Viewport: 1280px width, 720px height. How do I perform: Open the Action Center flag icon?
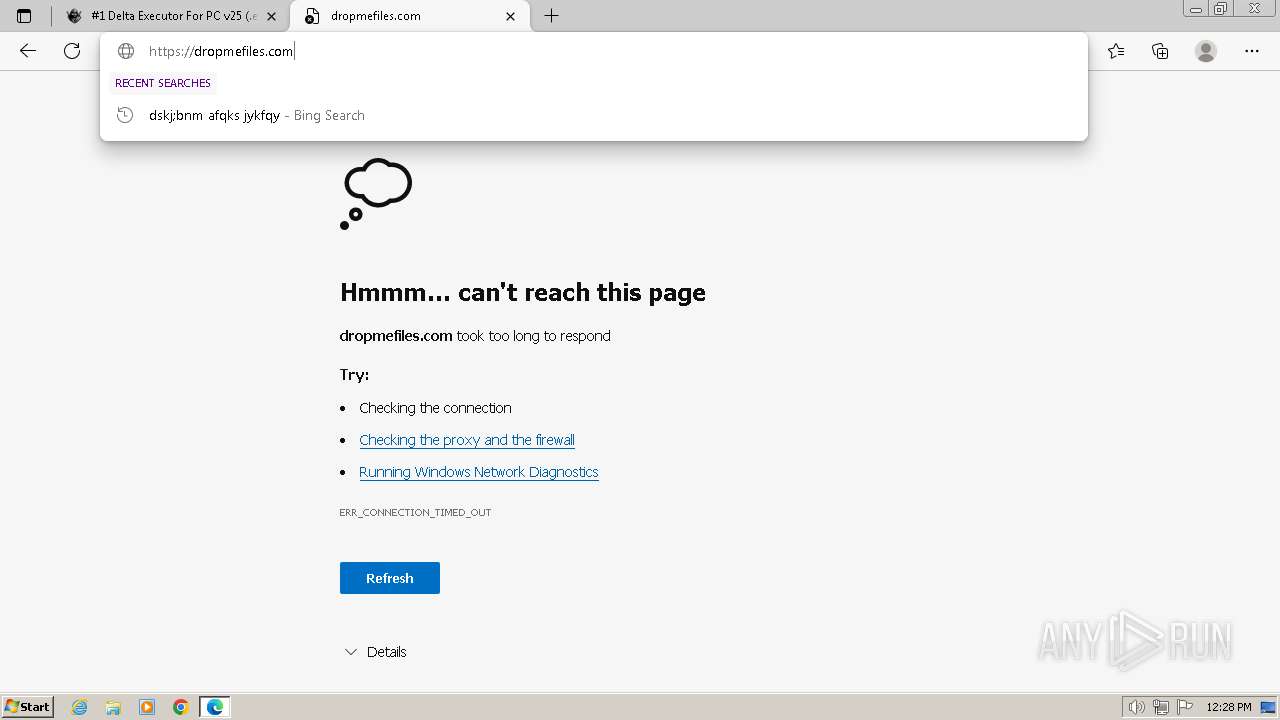[1185, 707]
